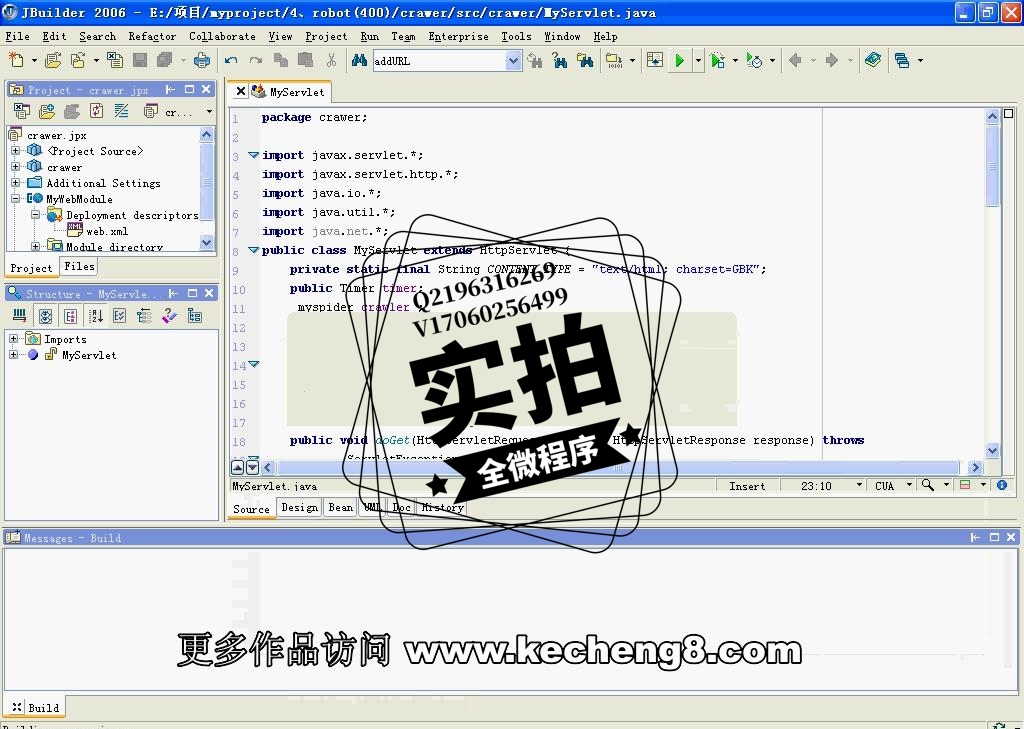
Task: Click the Find binoculars icon beside the search box
Action: 359,61
